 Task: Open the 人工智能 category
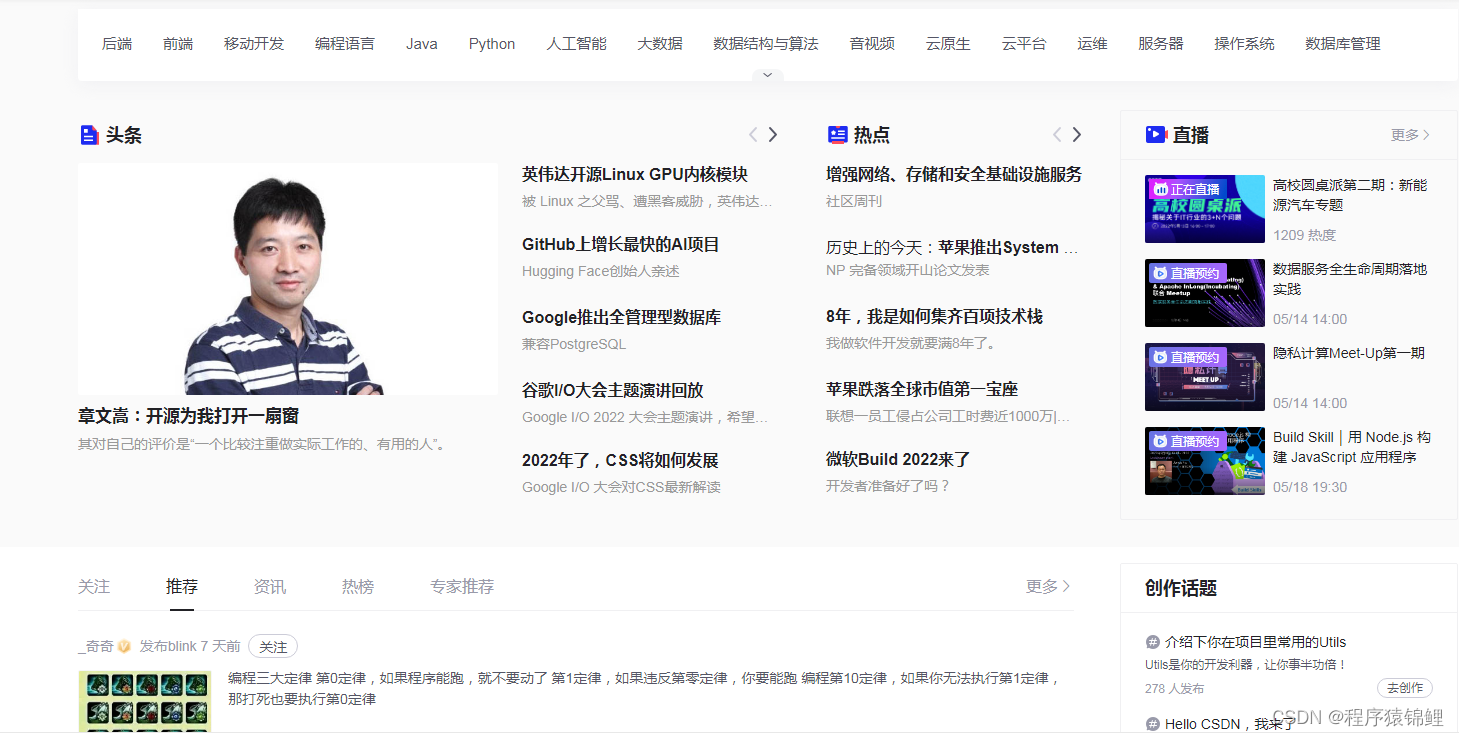(x=577, y=44)
